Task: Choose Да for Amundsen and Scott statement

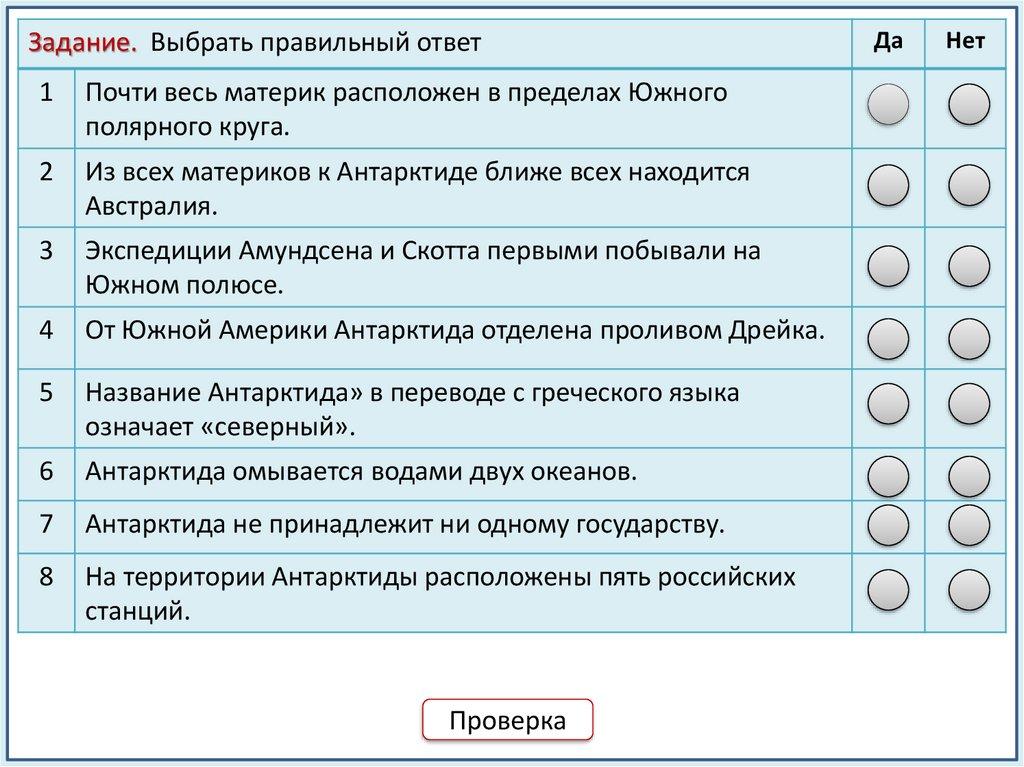Action: (x=888, y=265)
